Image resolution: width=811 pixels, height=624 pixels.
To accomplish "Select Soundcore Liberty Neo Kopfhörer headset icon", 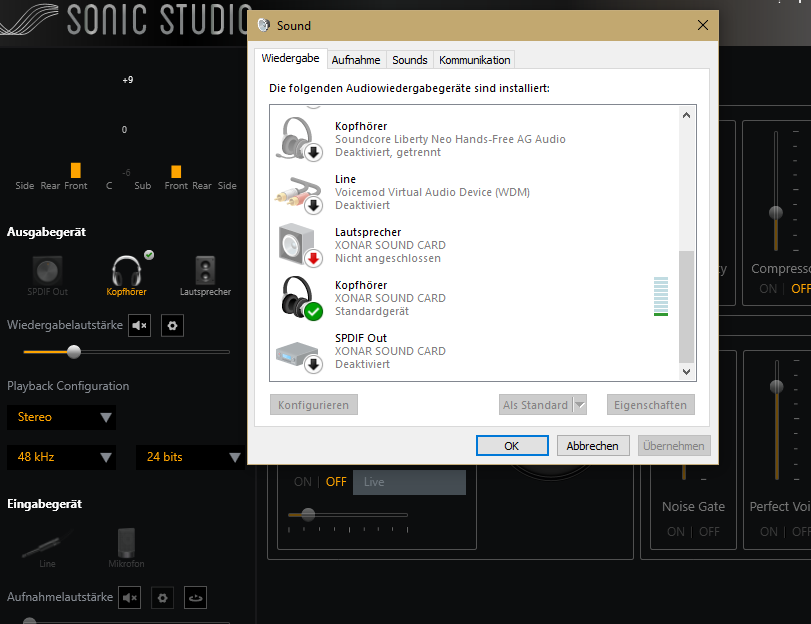I will [x=299, y=139].
